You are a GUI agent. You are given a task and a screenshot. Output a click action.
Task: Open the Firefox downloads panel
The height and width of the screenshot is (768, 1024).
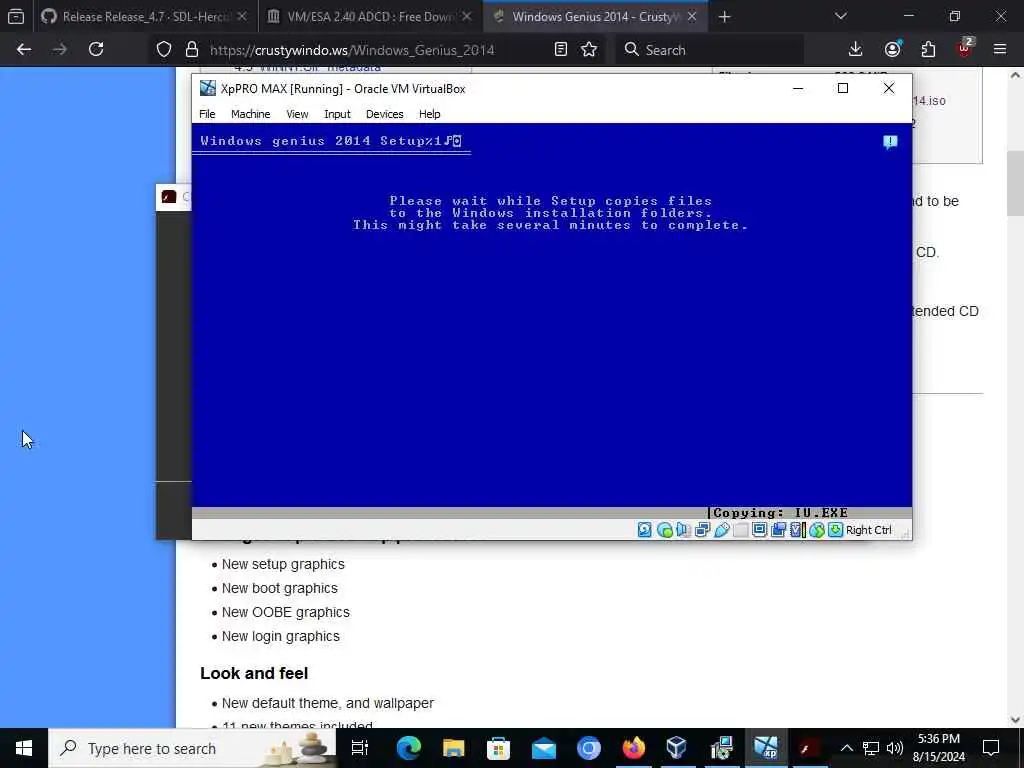pos(856,50)
